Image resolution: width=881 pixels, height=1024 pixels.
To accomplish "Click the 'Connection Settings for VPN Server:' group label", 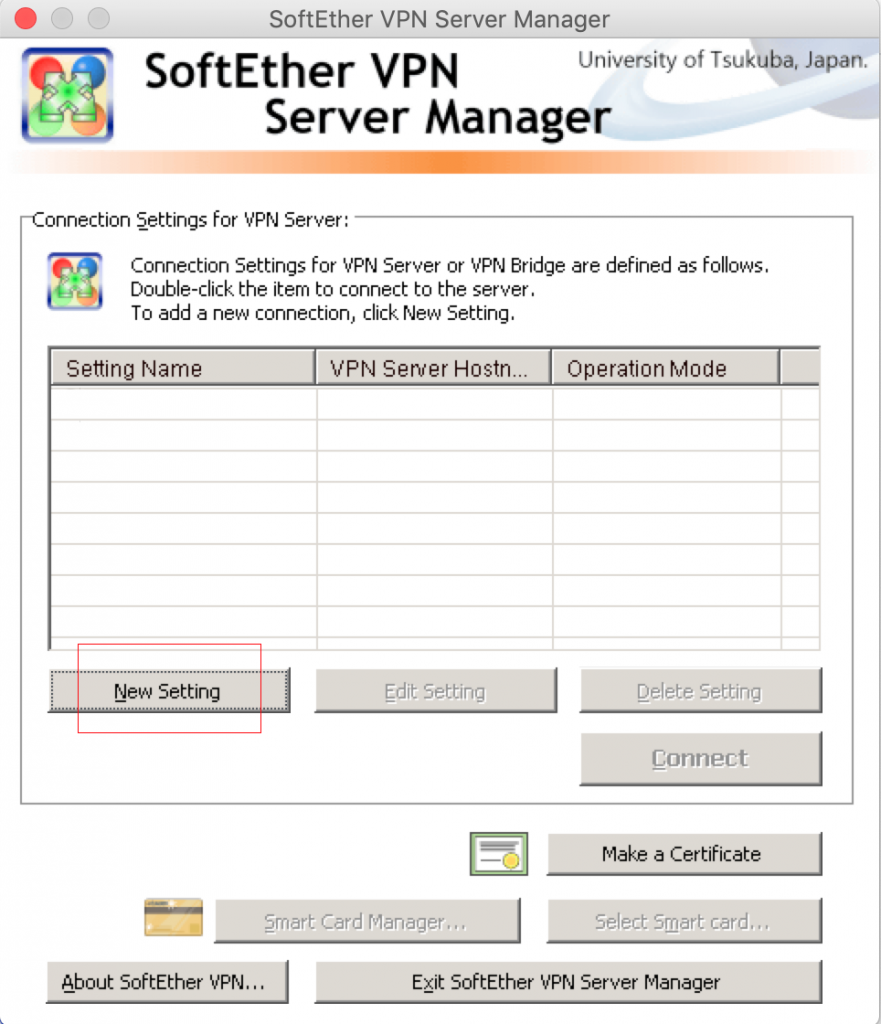I will point(190,219).
